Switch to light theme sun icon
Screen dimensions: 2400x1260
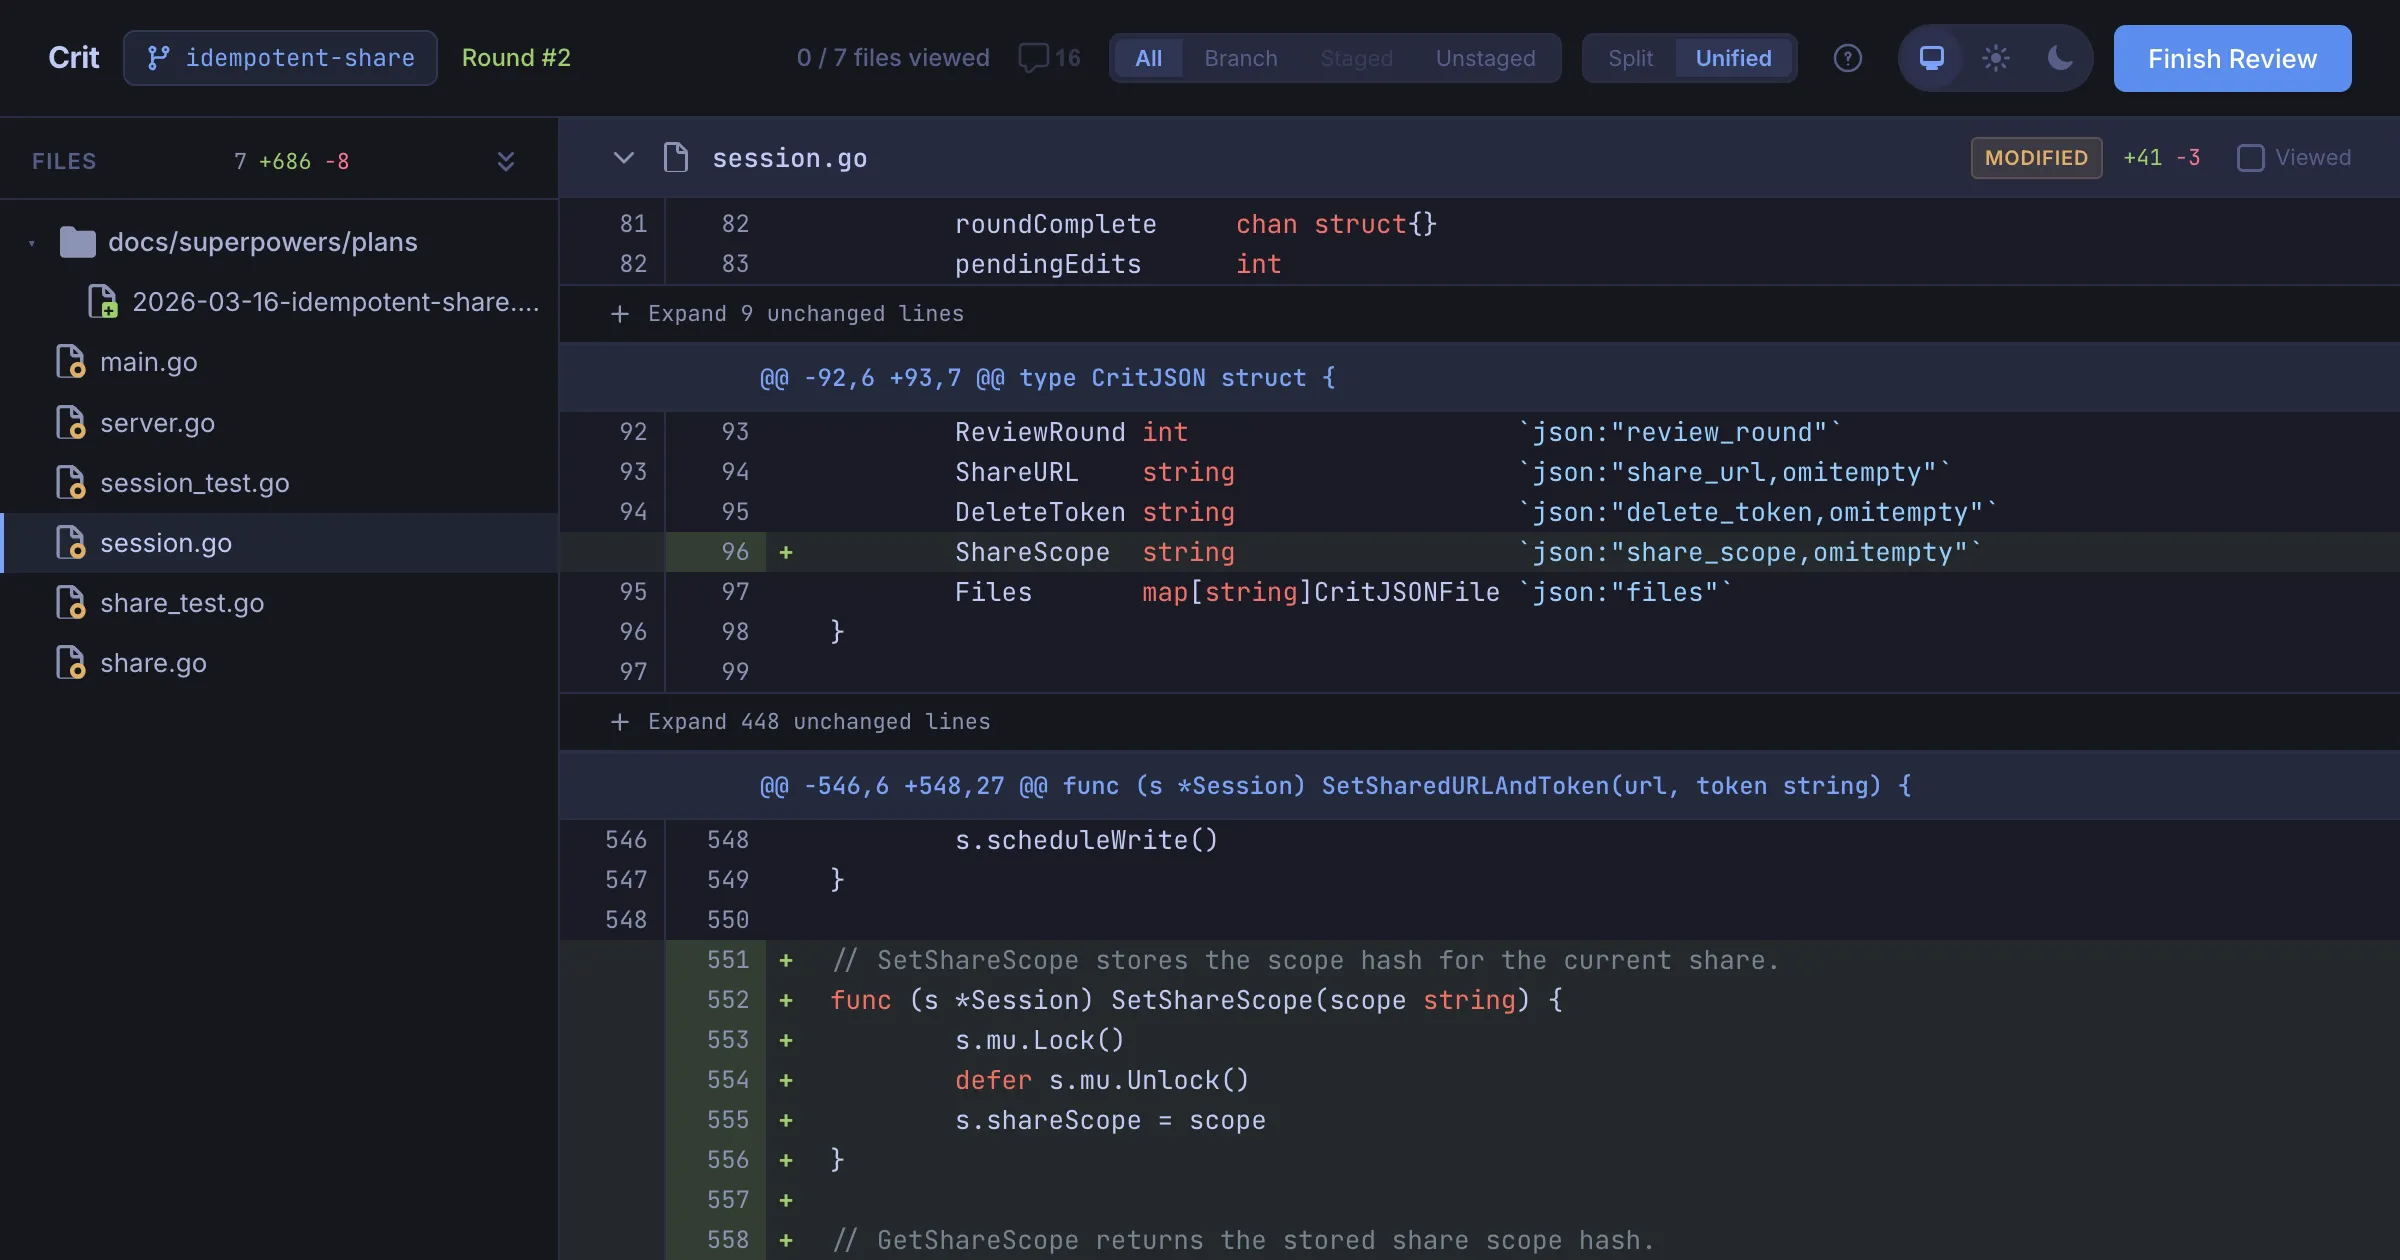click(1995, 58)
